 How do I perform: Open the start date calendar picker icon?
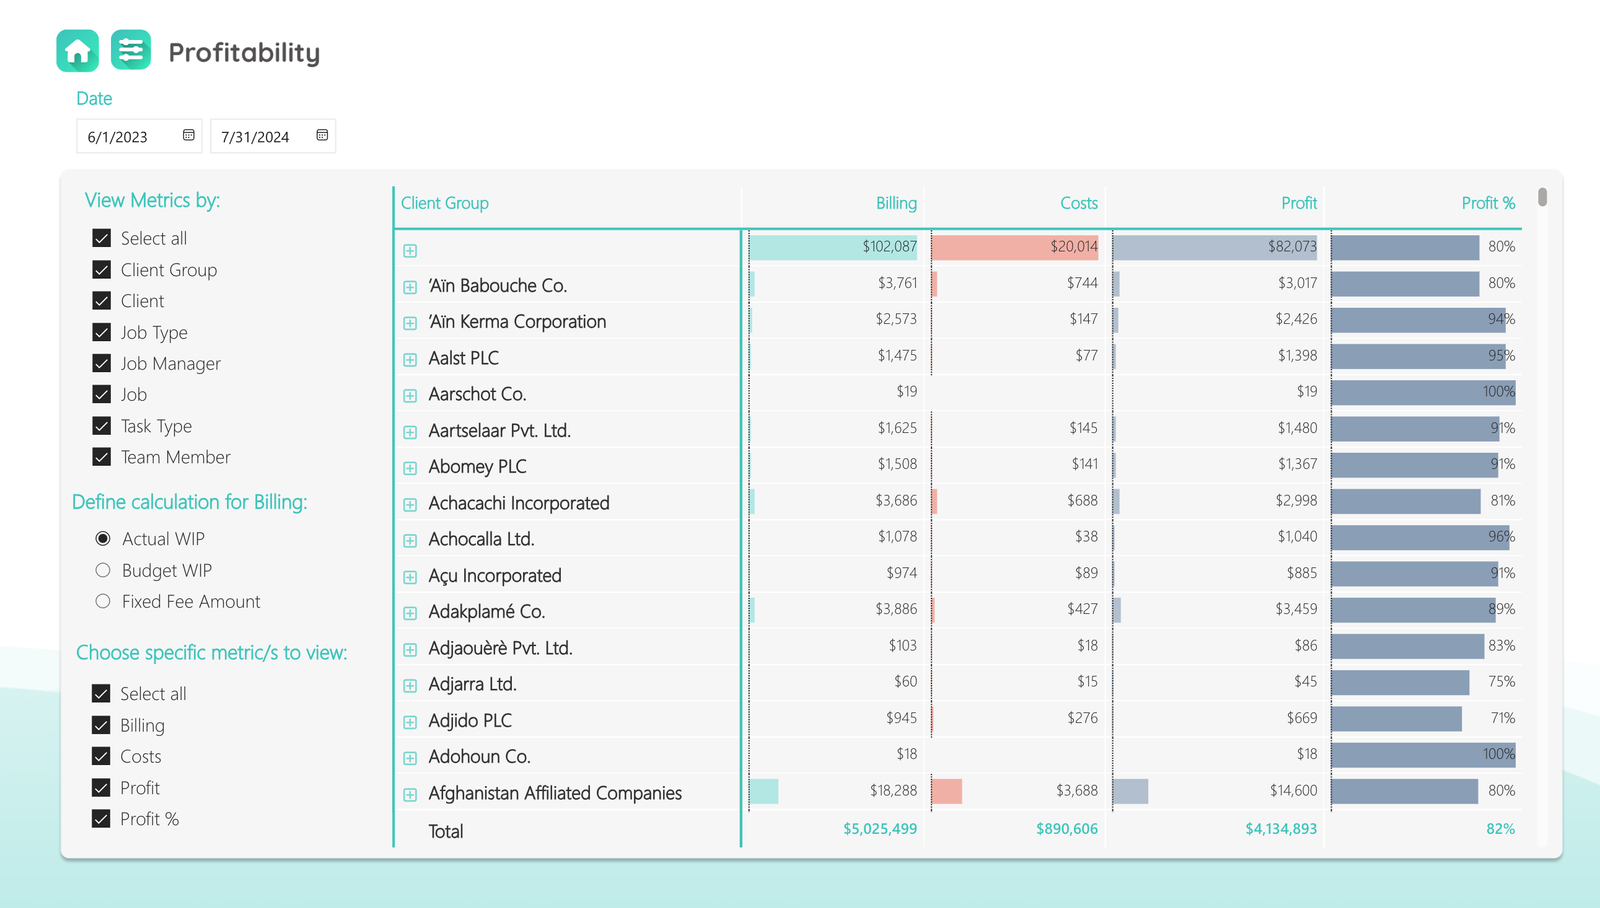click(188, 135)
